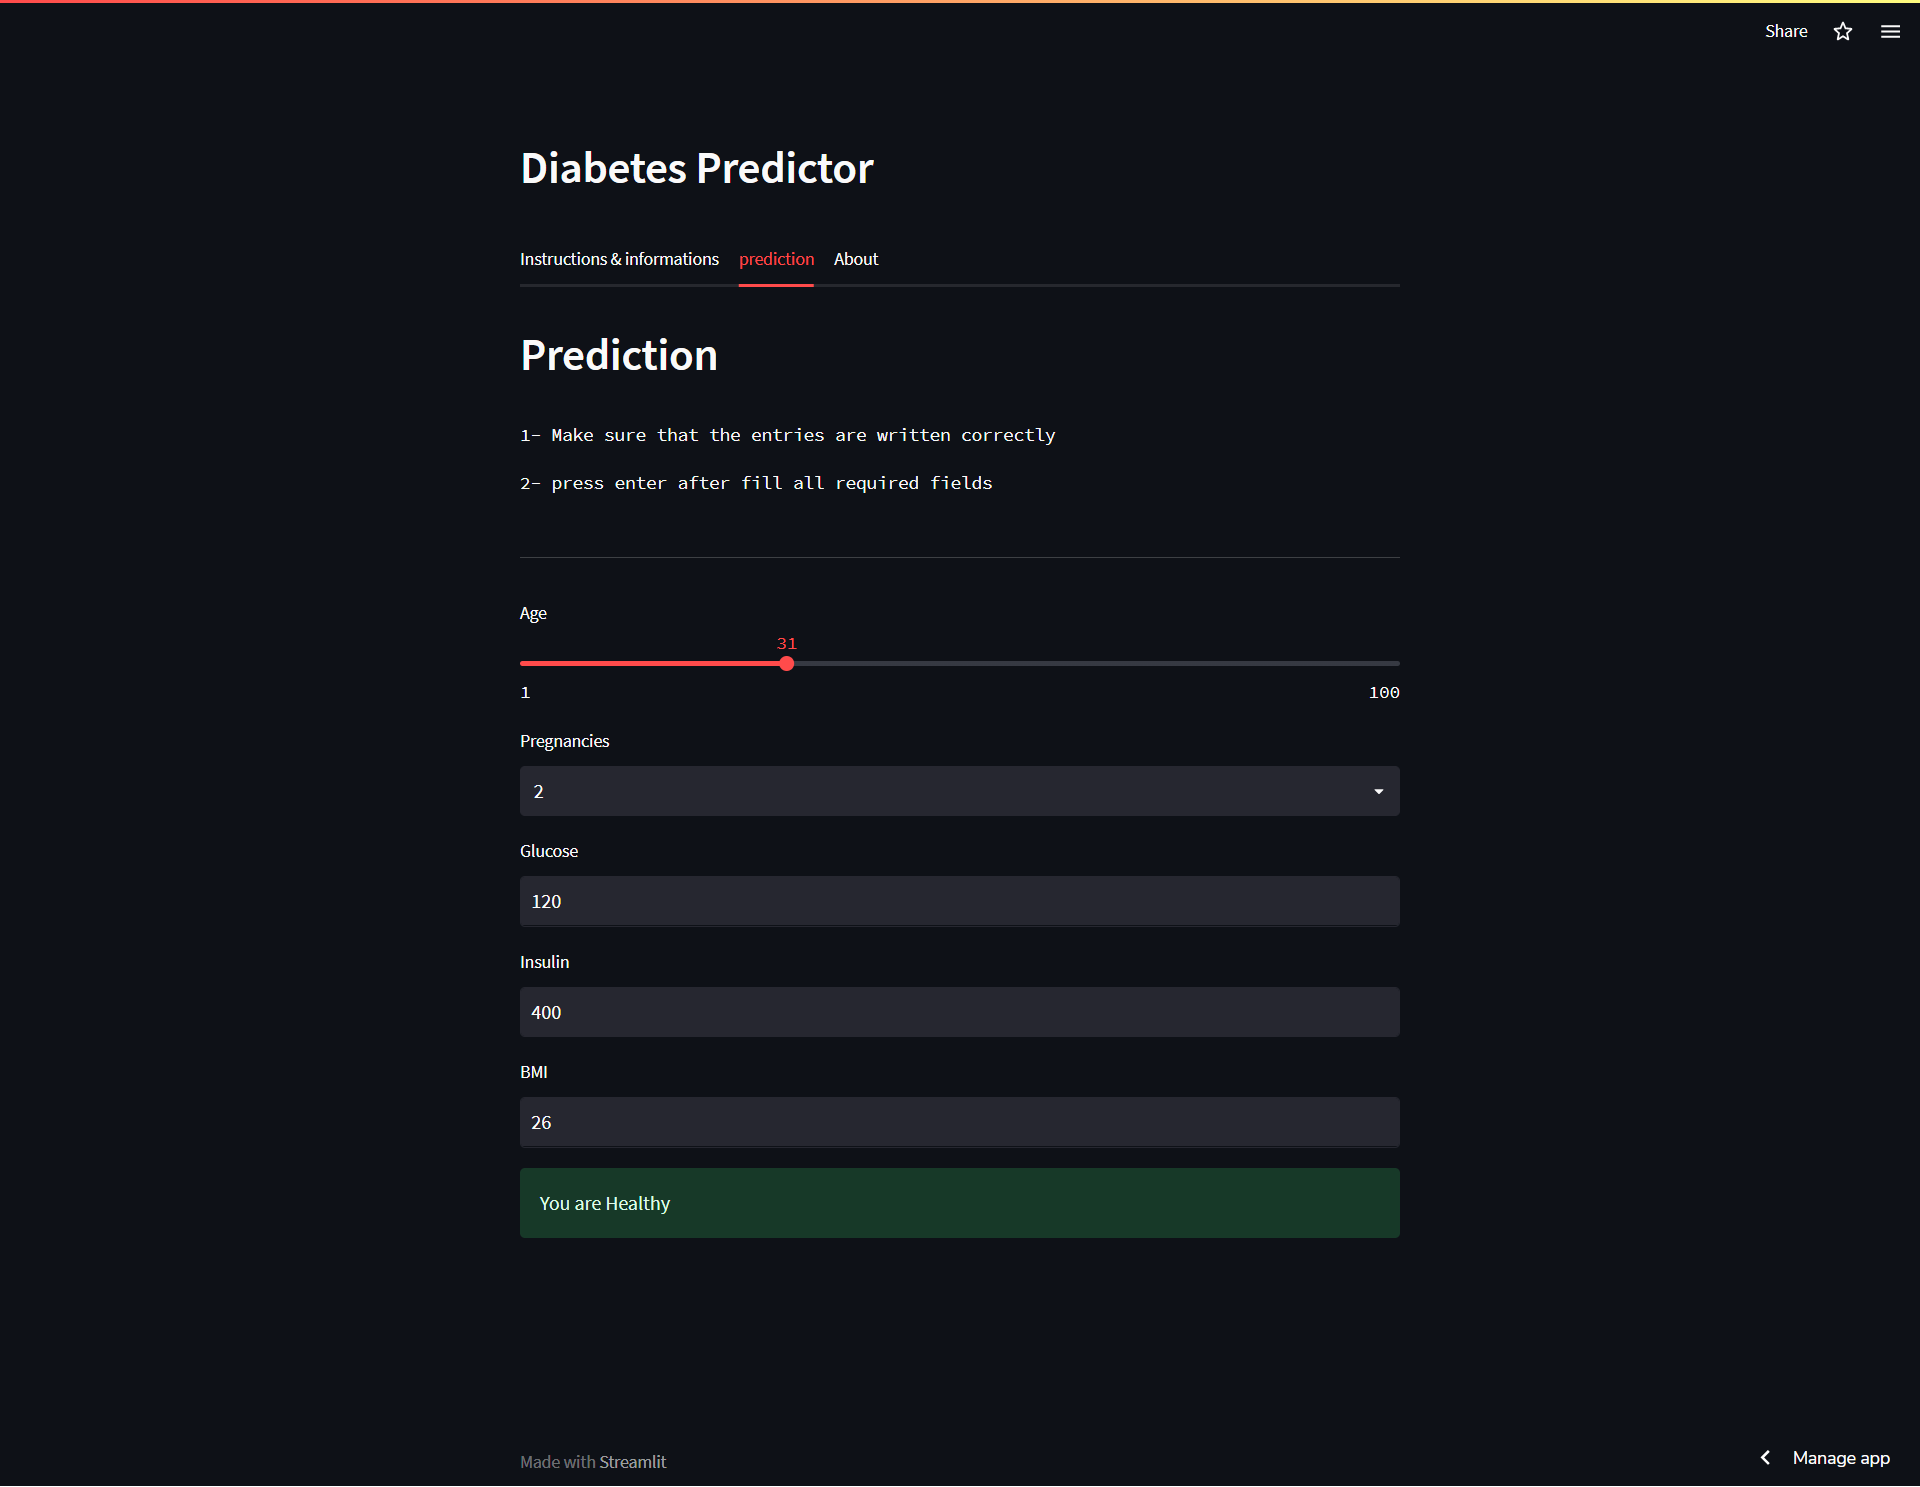
Task: Click 'press enter after fill' instruction
Action: coord(756,484)
